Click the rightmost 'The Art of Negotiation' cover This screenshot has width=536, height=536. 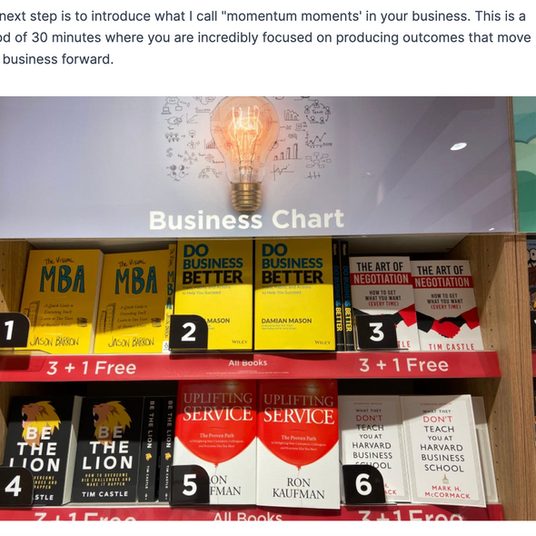446,306
